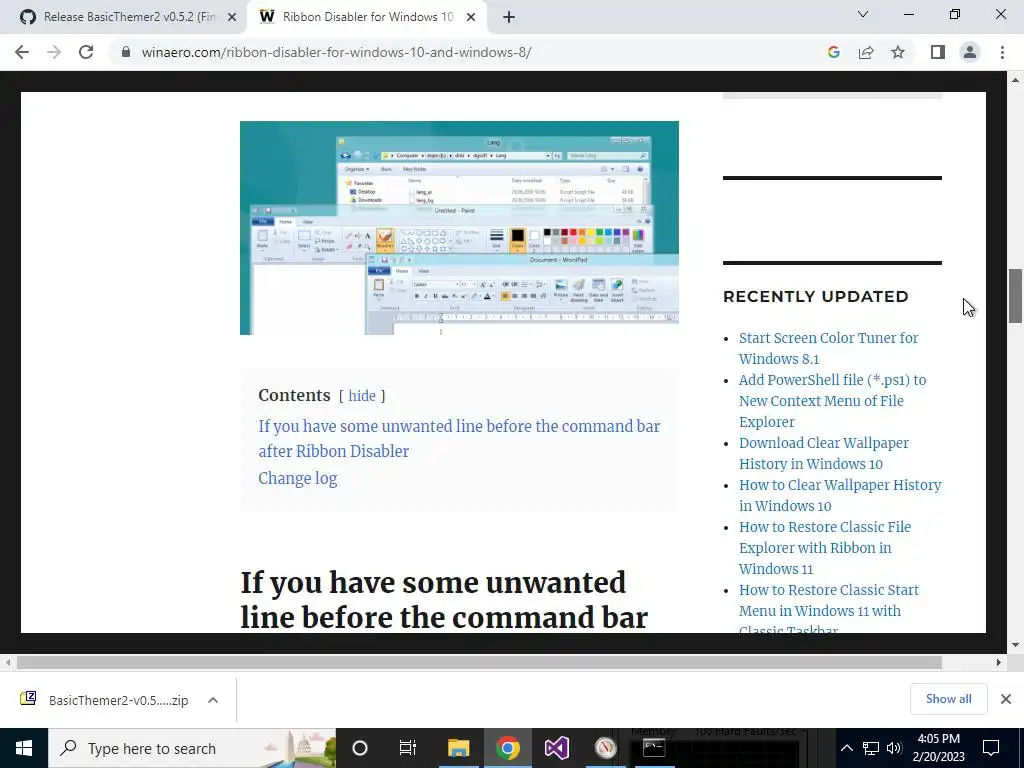The height and width of the screenshot is (768, 1024).
Task: Open Visual Studio from taskbar
Action: 556,748
